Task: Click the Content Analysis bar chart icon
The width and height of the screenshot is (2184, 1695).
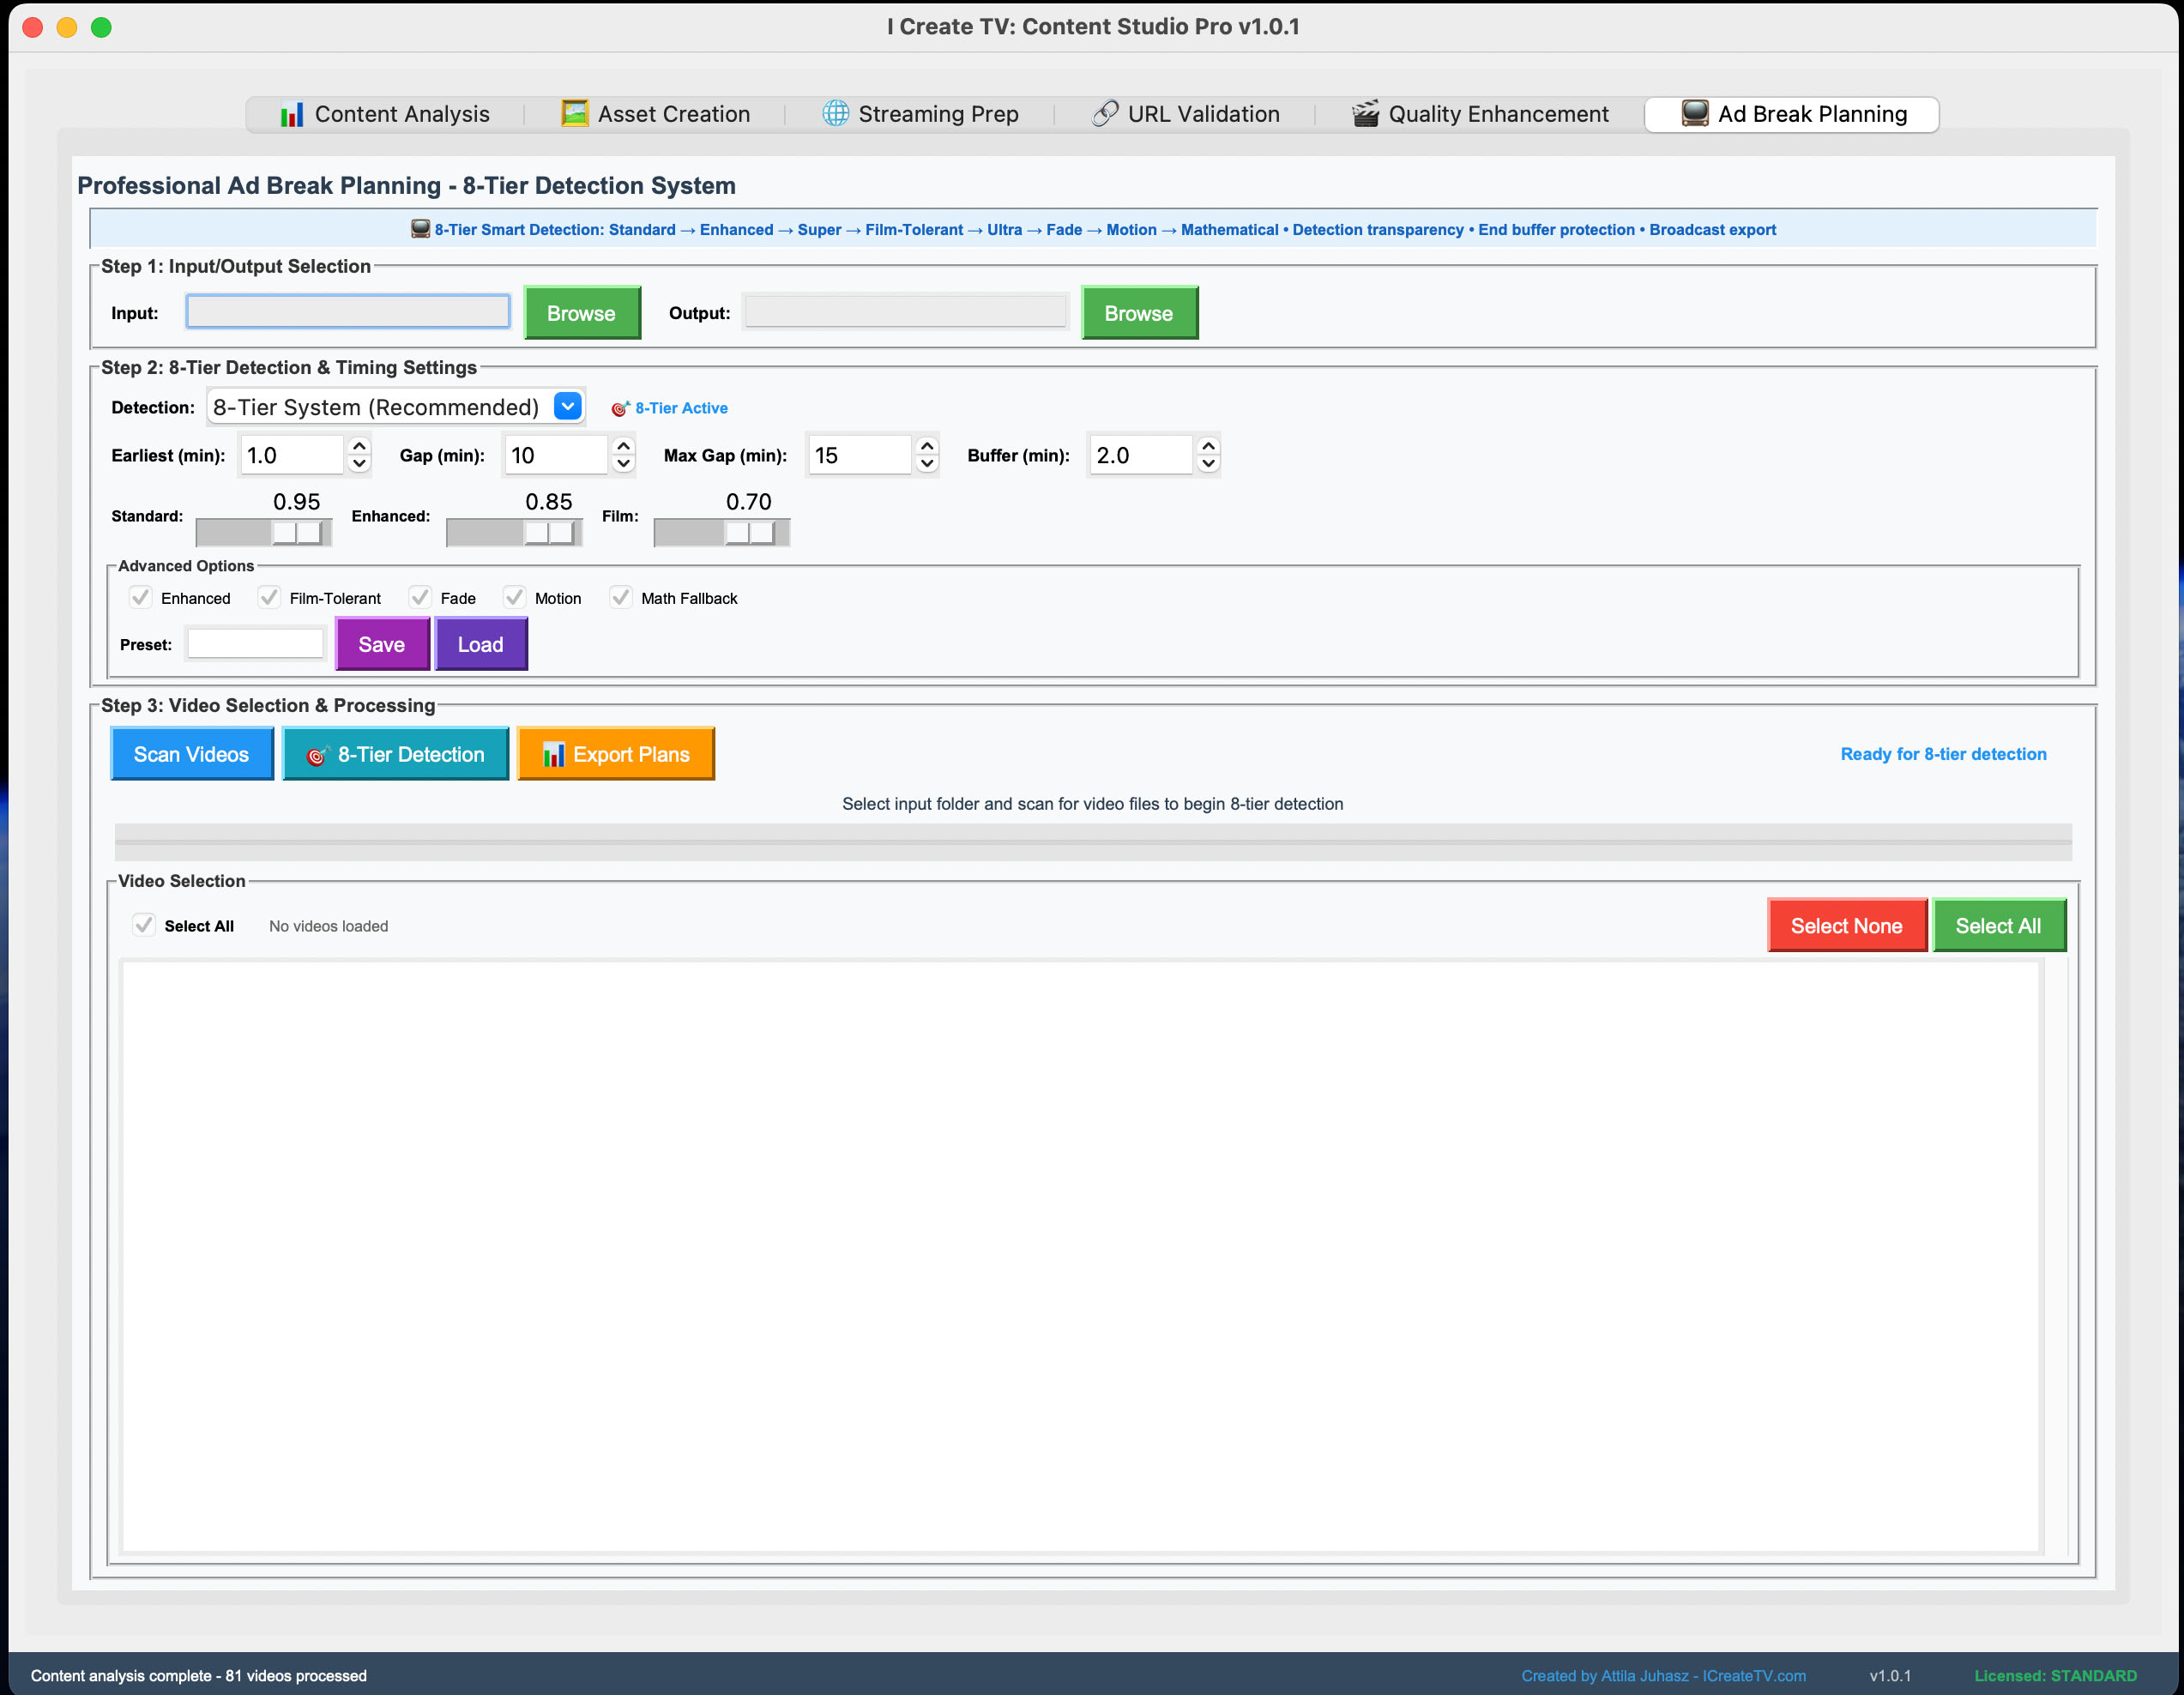Action: click(291, 115)
